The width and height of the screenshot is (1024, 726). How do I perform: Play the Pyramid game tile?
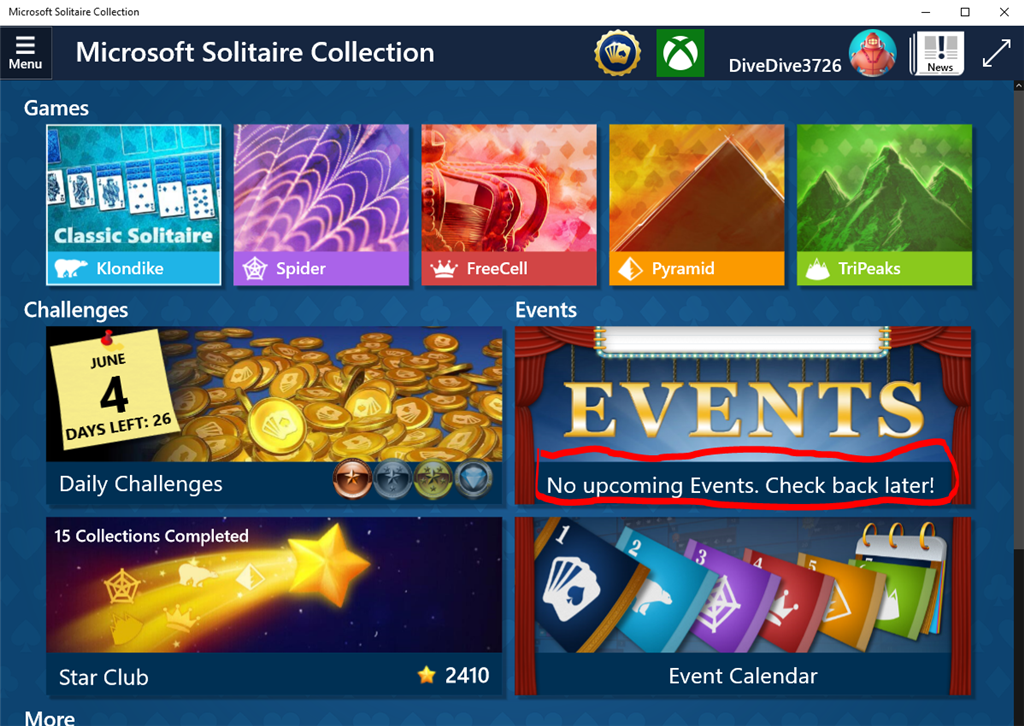pos(697,205)
